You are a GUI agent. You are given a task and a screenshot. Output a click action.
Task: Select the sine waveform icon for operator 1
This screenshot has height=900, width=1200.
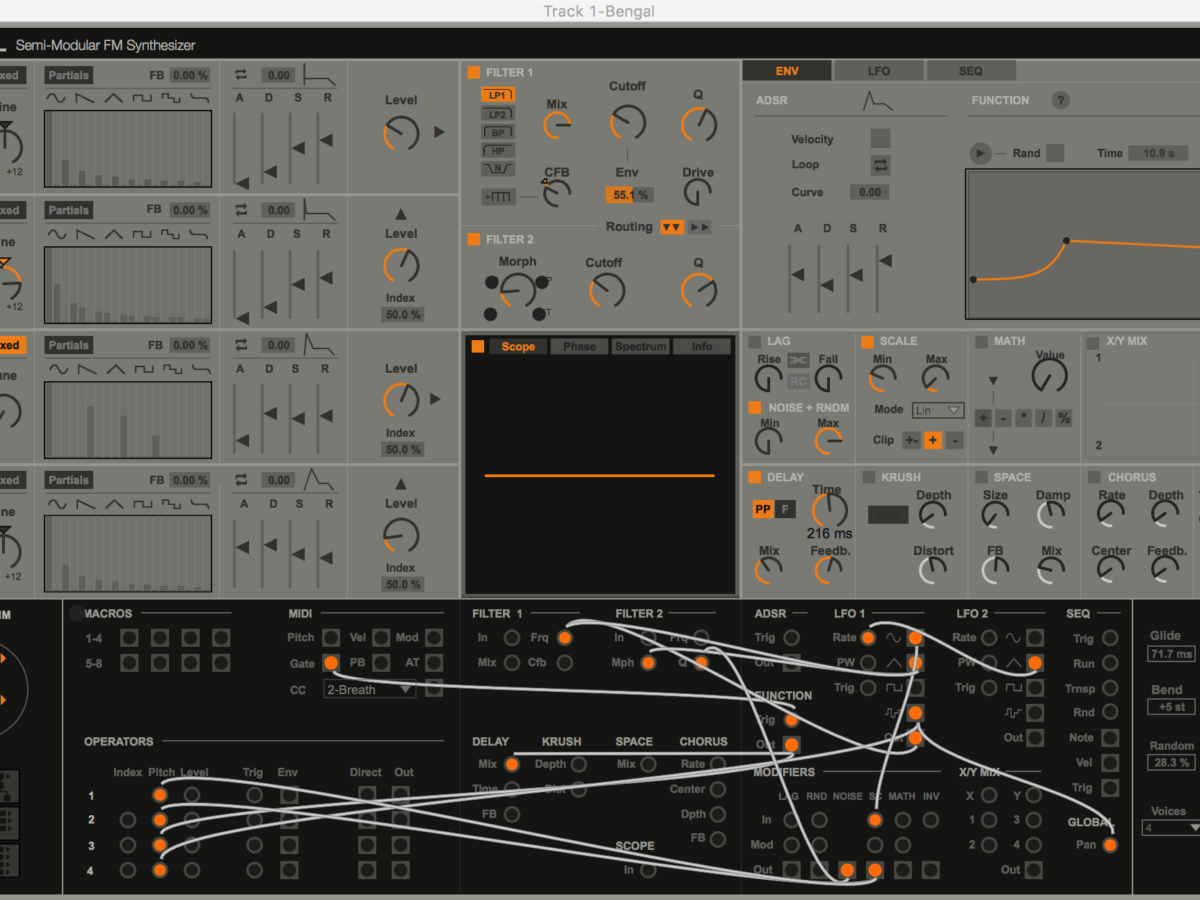[58, 99]
